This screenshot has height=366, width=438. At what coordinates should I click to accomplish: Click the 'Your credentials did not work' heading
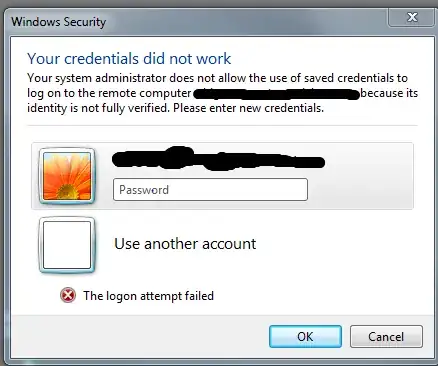point(129,59)
